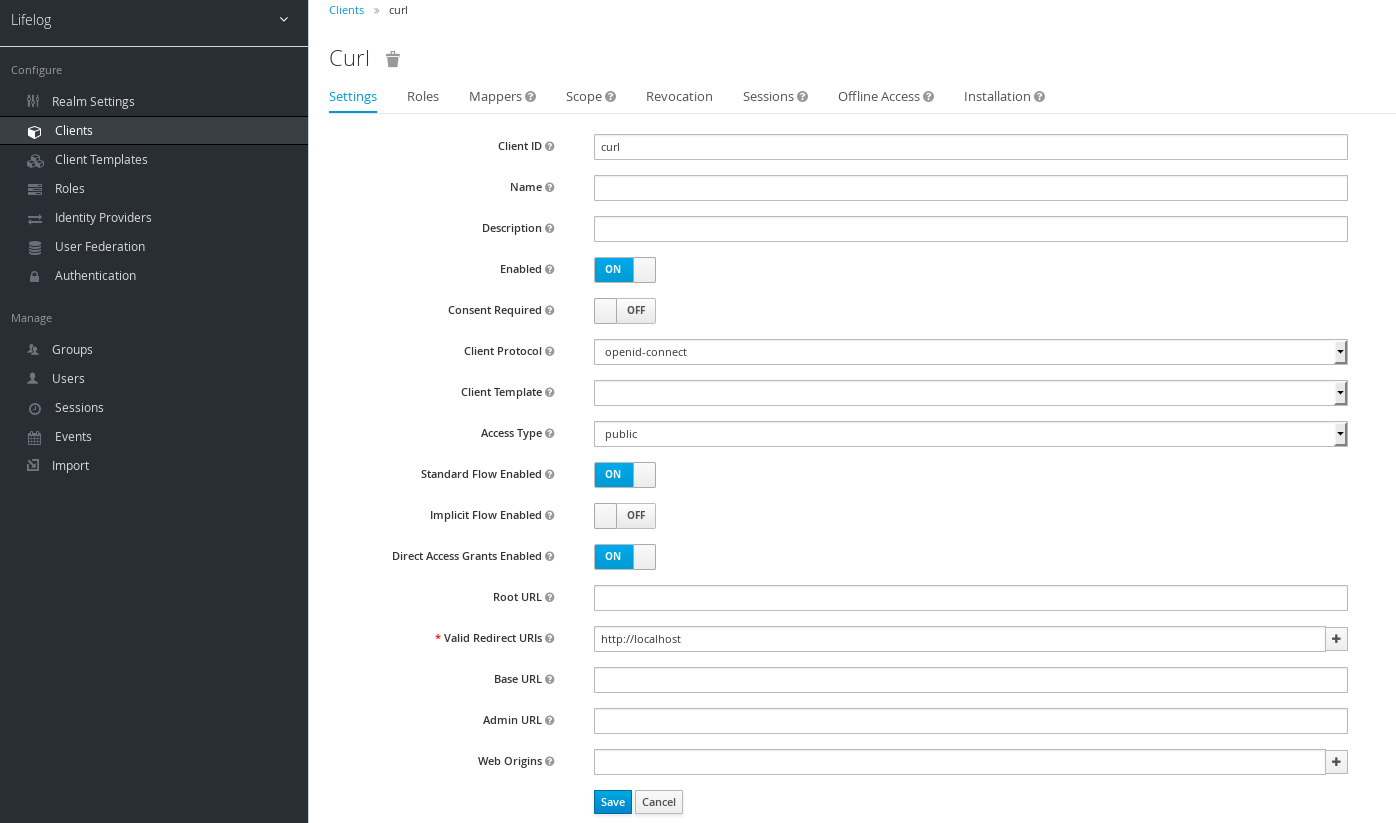Open Identity Providers in the sidebar

tap(103, 218)
